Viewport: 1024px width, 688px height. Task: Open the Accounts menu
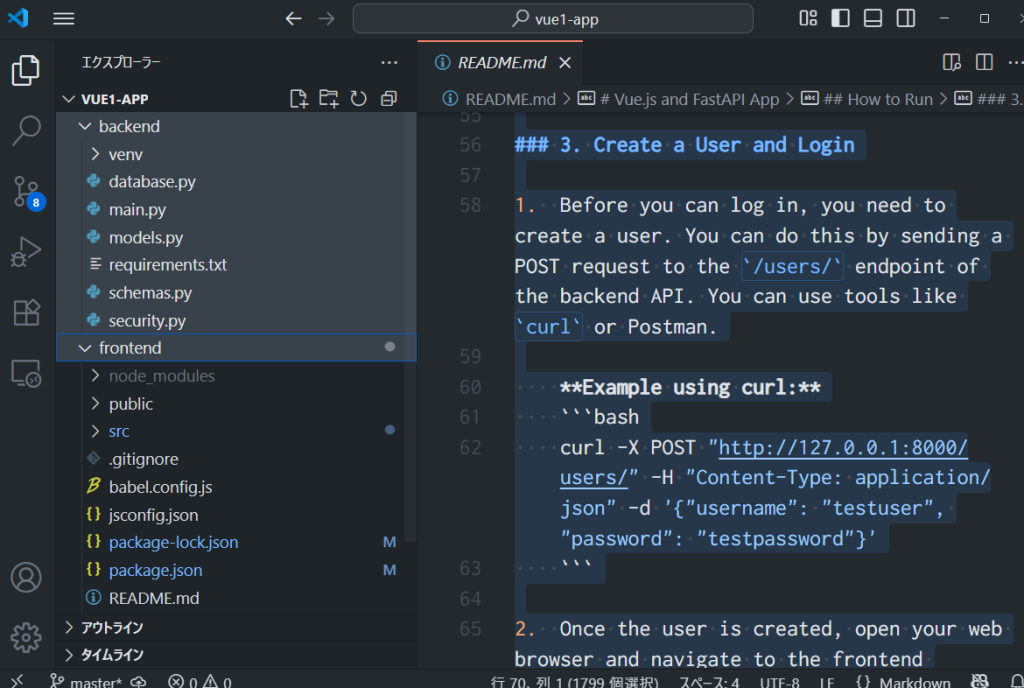pos(26,578)
